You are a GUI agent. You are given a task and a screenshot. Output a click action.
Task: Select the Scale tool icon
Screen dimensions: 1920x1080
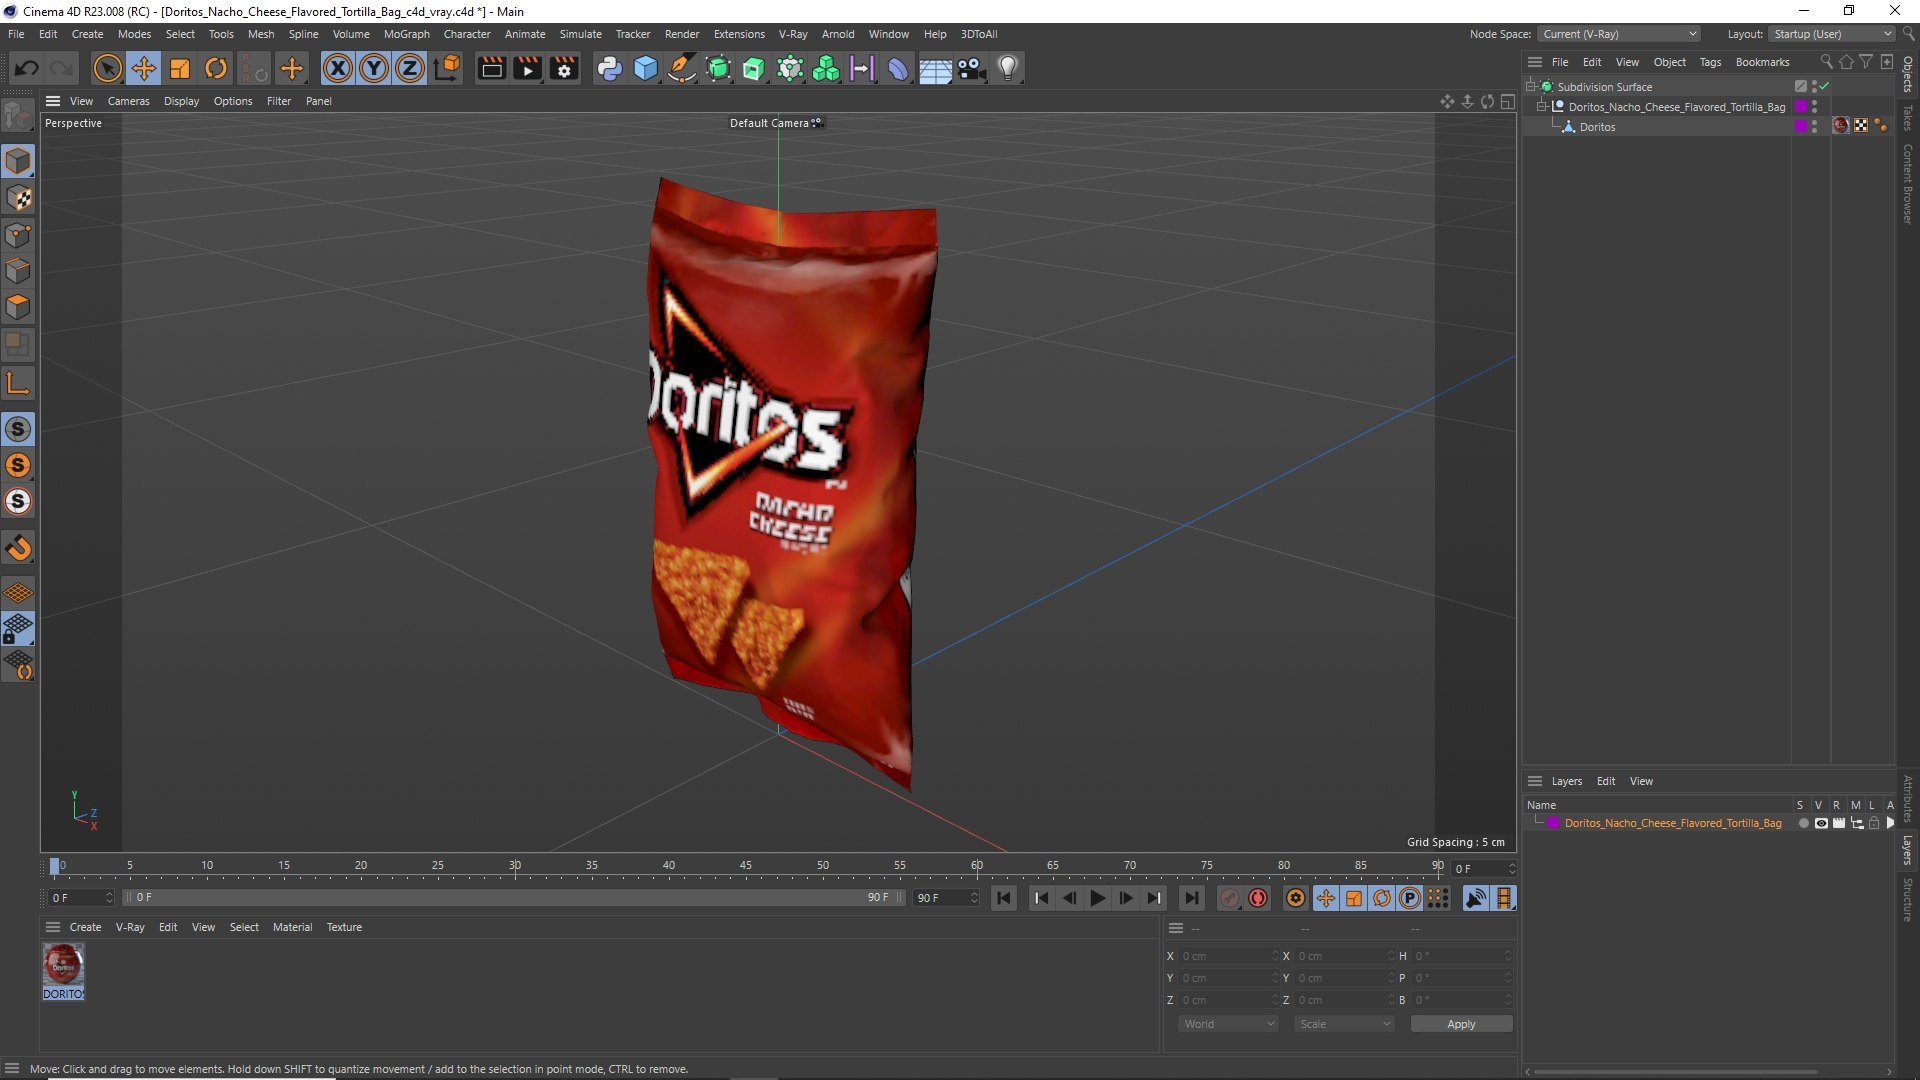180,68
